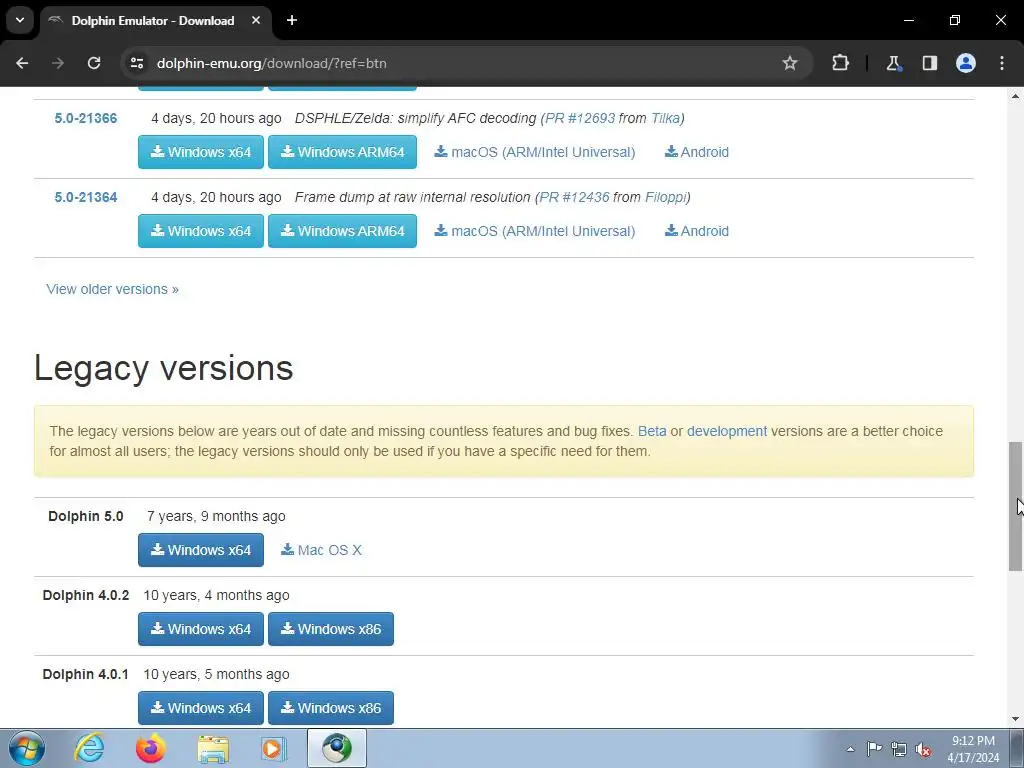This screenshot has height=768, width=1024.
Task: Open PR #12693 link
Action: coord(580,118)
